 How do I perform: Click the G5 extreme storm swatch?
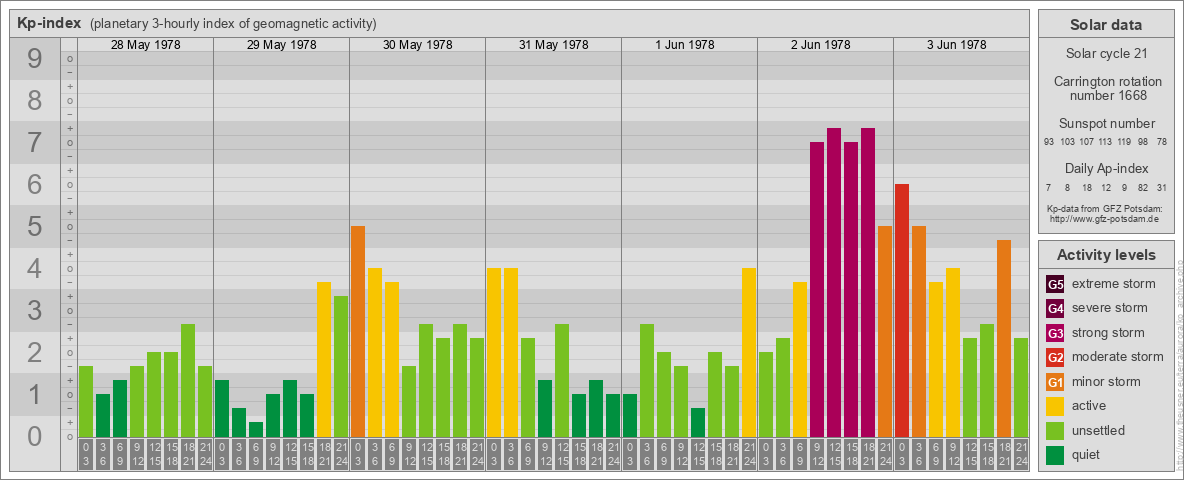1055,285
